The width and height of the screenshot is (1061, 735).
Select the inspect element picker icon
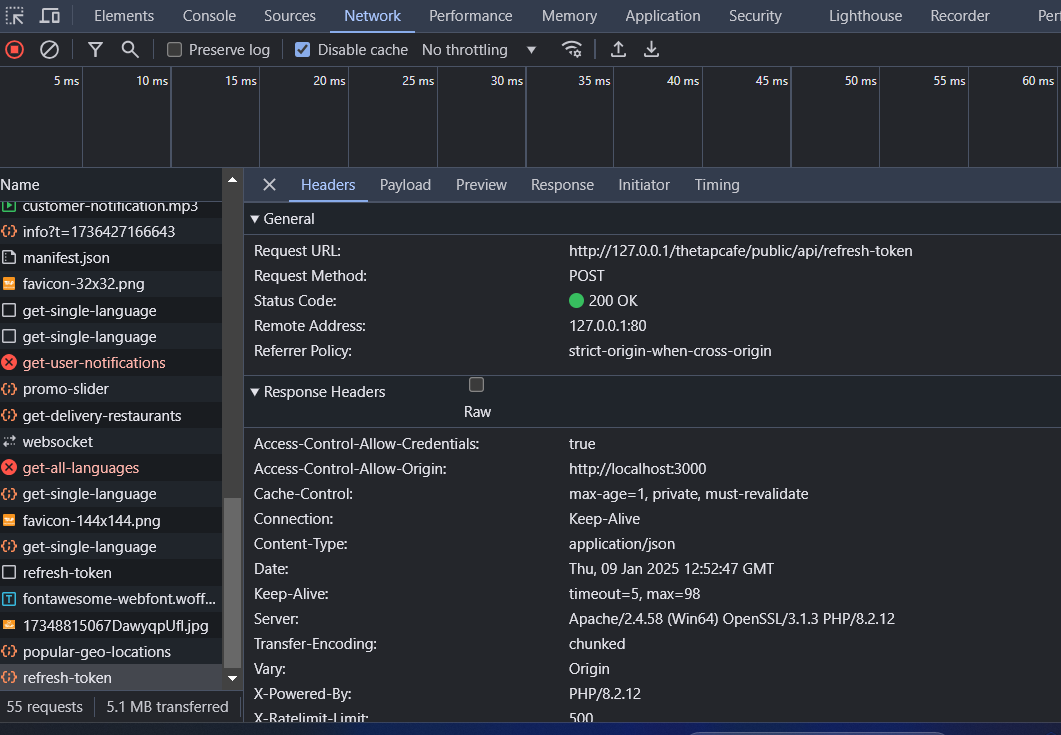coord(15,16)
